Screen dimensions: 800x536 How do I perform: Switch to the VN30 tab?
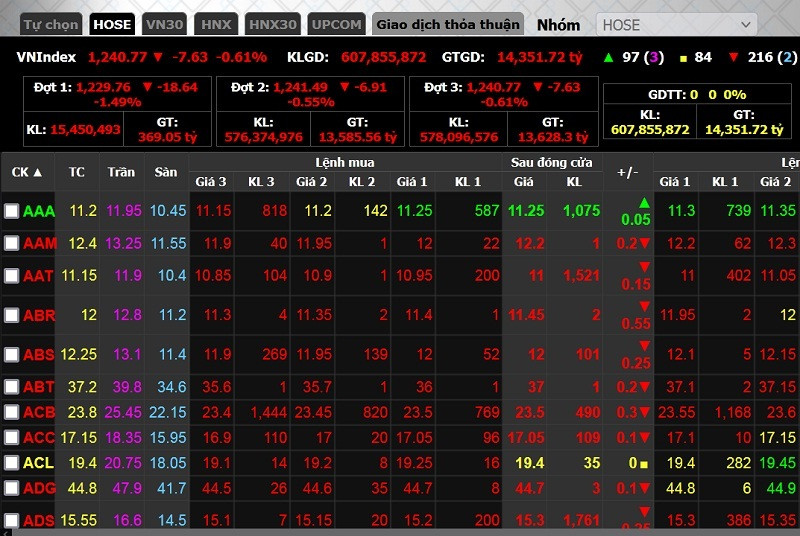164,24
